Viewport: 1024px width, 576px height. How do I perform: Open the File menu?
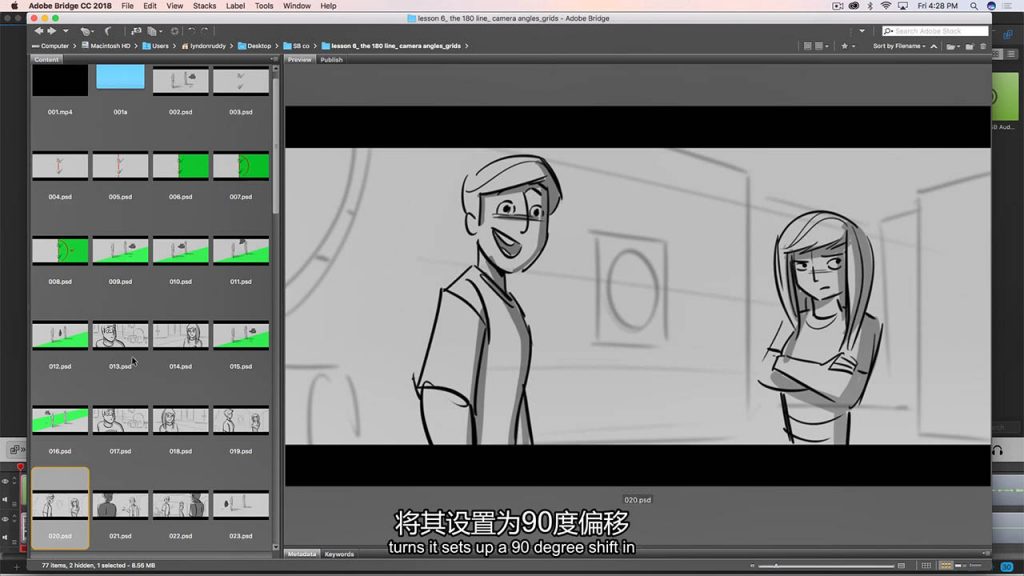[127, 6]
